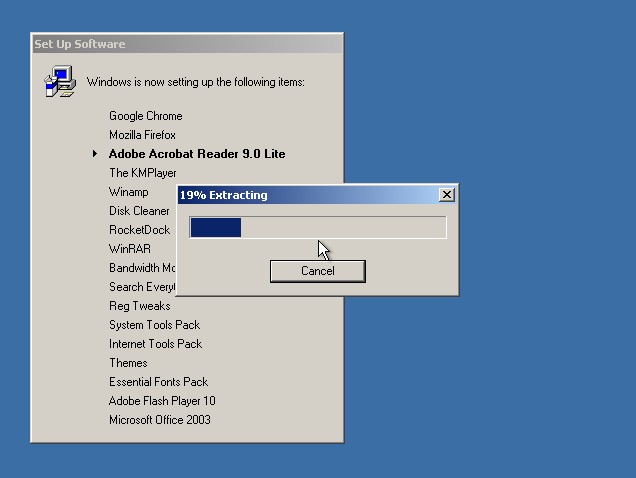The image size is (636, 478).
Task: Click Microsoft Office 2003 entry
Action: click(x=160, y=420)
